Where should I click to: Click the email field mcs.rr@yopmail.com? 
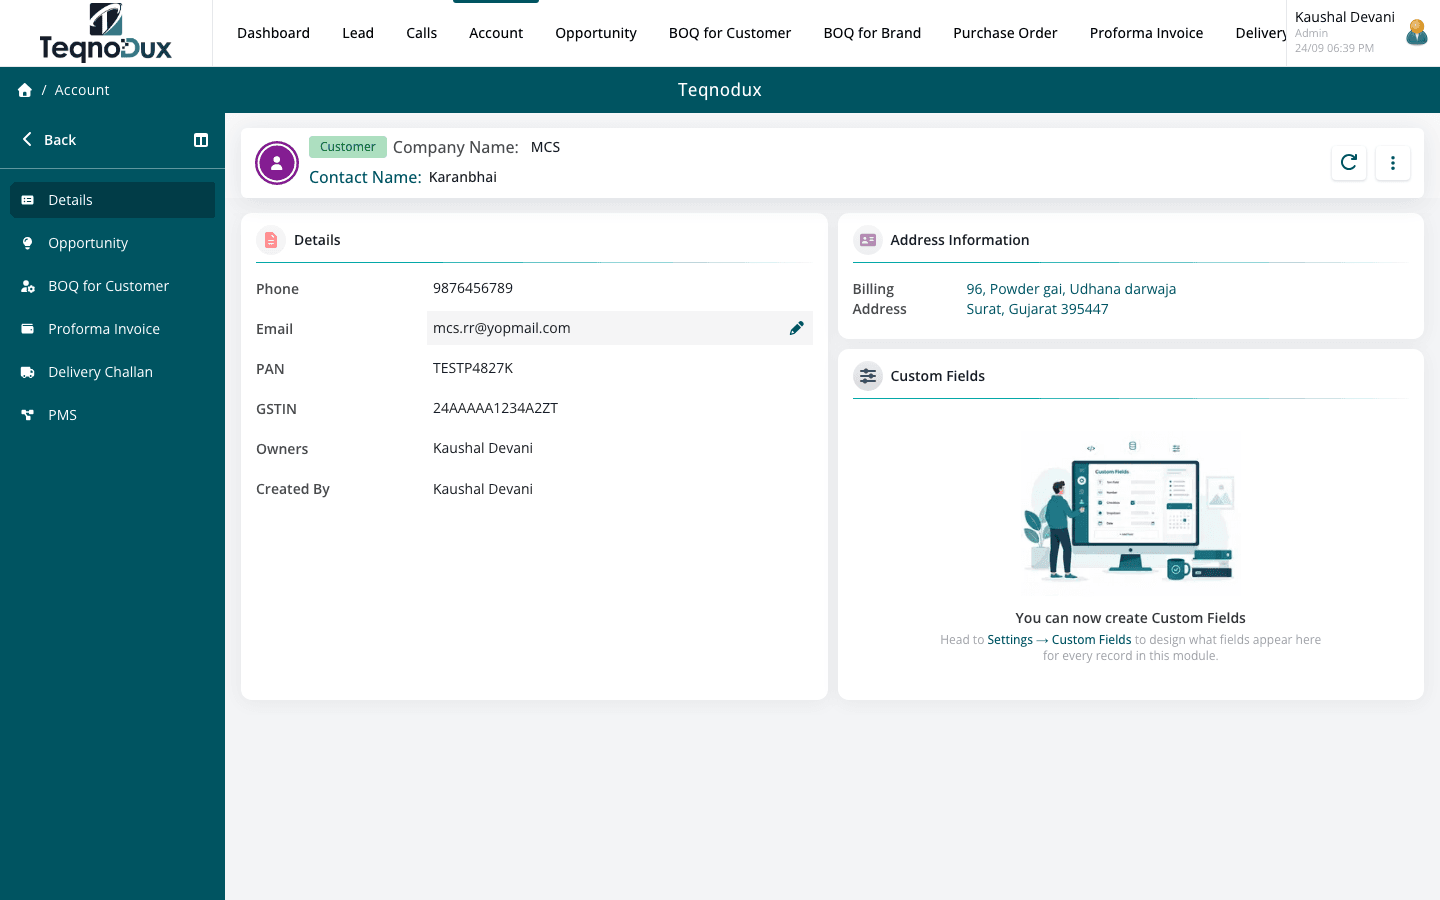click(620, 328)
